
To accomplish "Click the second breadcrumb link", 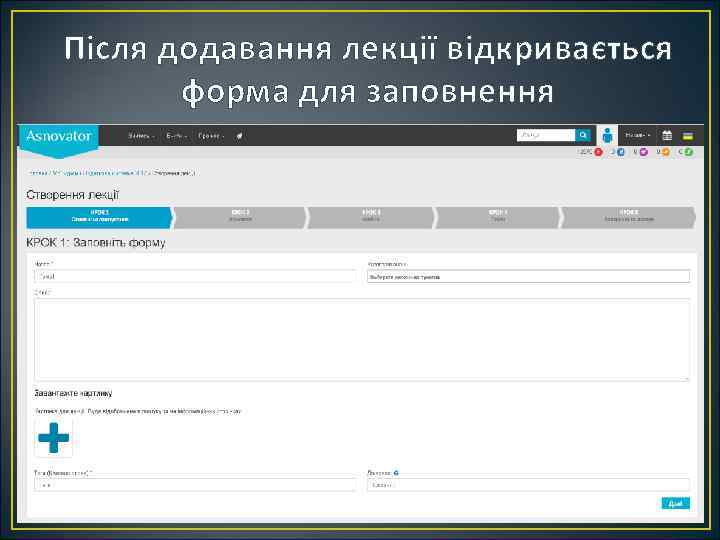I will click(x=66, y=173).
